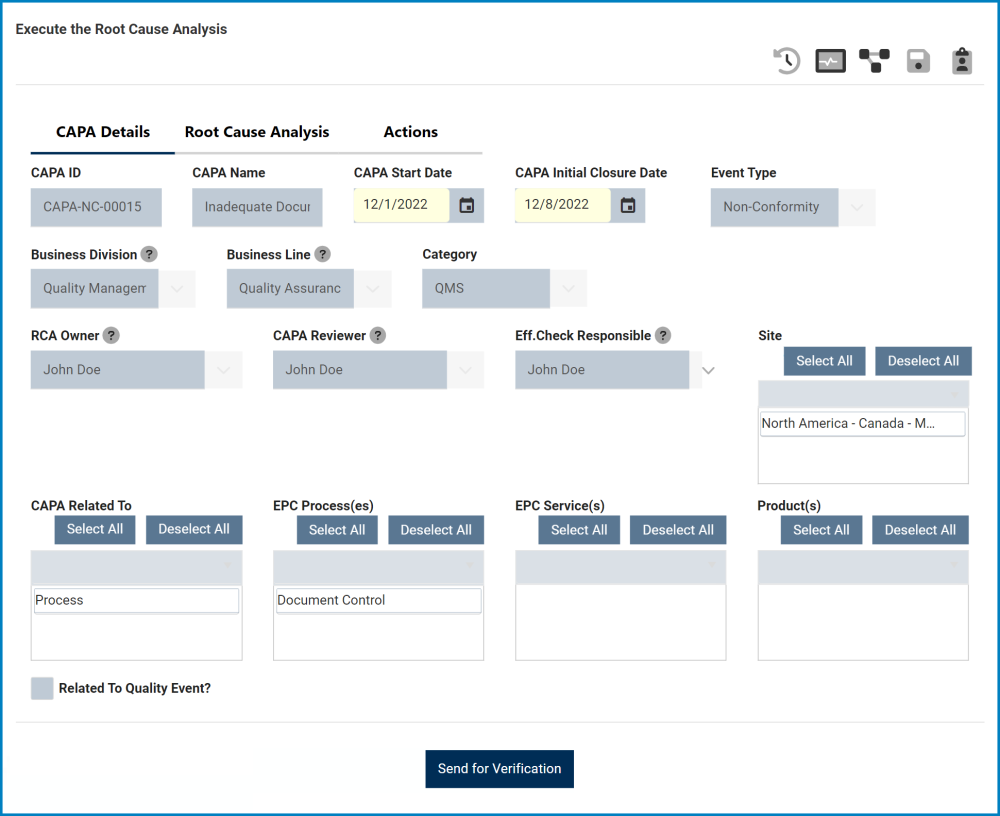Viewport: 1000px width, 816px height.
Task: Open CAPA Initial Closure Date calendar
Action: [628, 205]
